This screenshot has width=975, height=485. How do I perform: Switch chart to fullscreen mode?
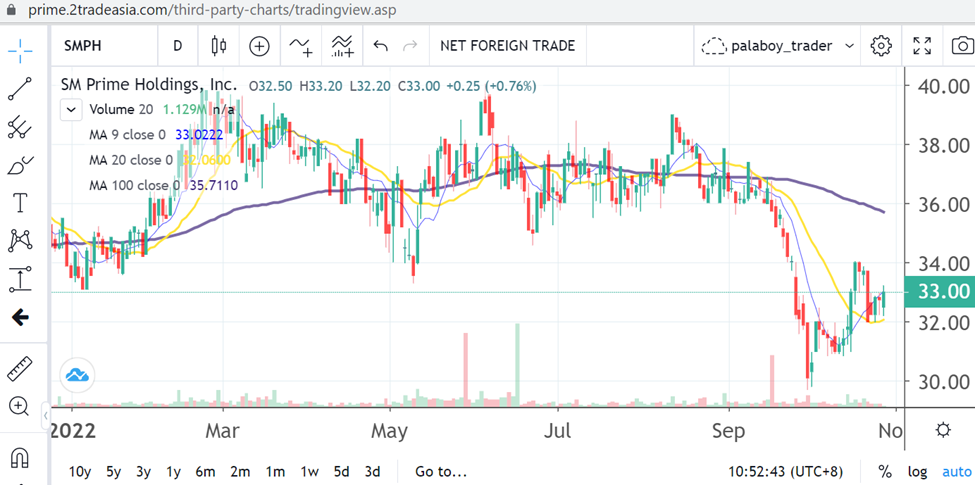click(922, 45)
